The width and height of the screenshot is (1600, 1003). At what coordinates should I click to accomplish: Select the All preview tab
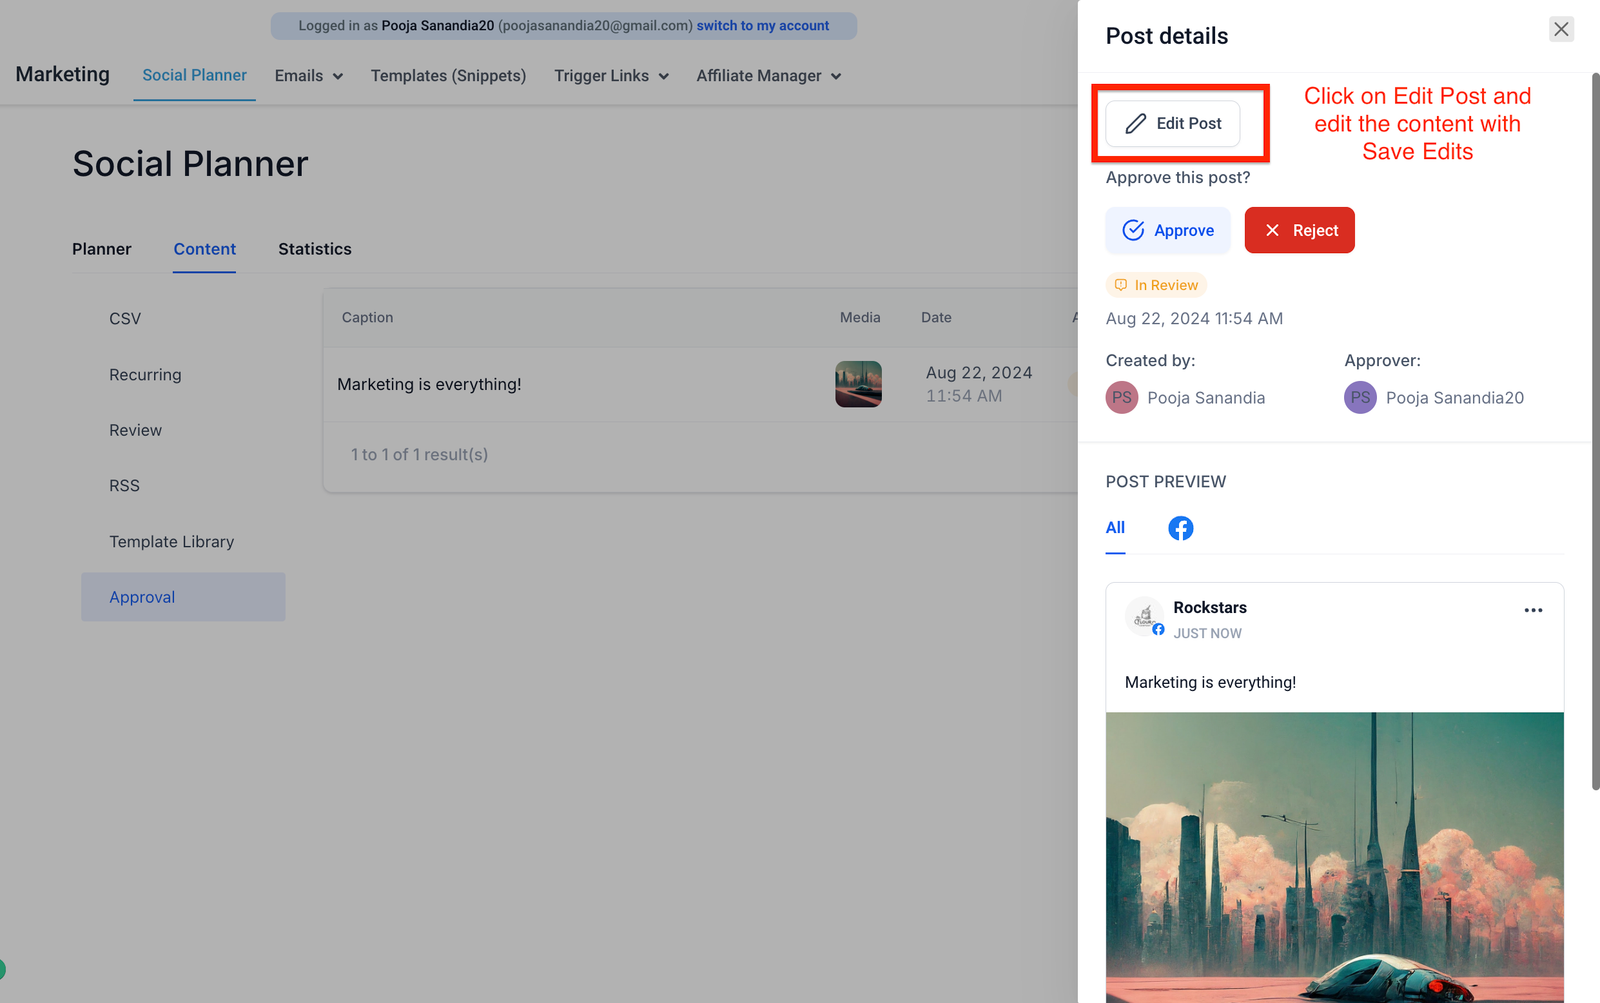pos(1115,528)
